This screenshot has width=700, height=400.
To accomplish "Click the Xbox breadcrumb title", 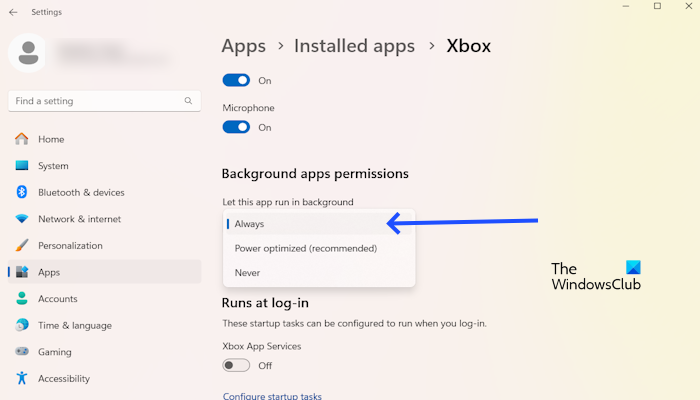I will (468, 46).
